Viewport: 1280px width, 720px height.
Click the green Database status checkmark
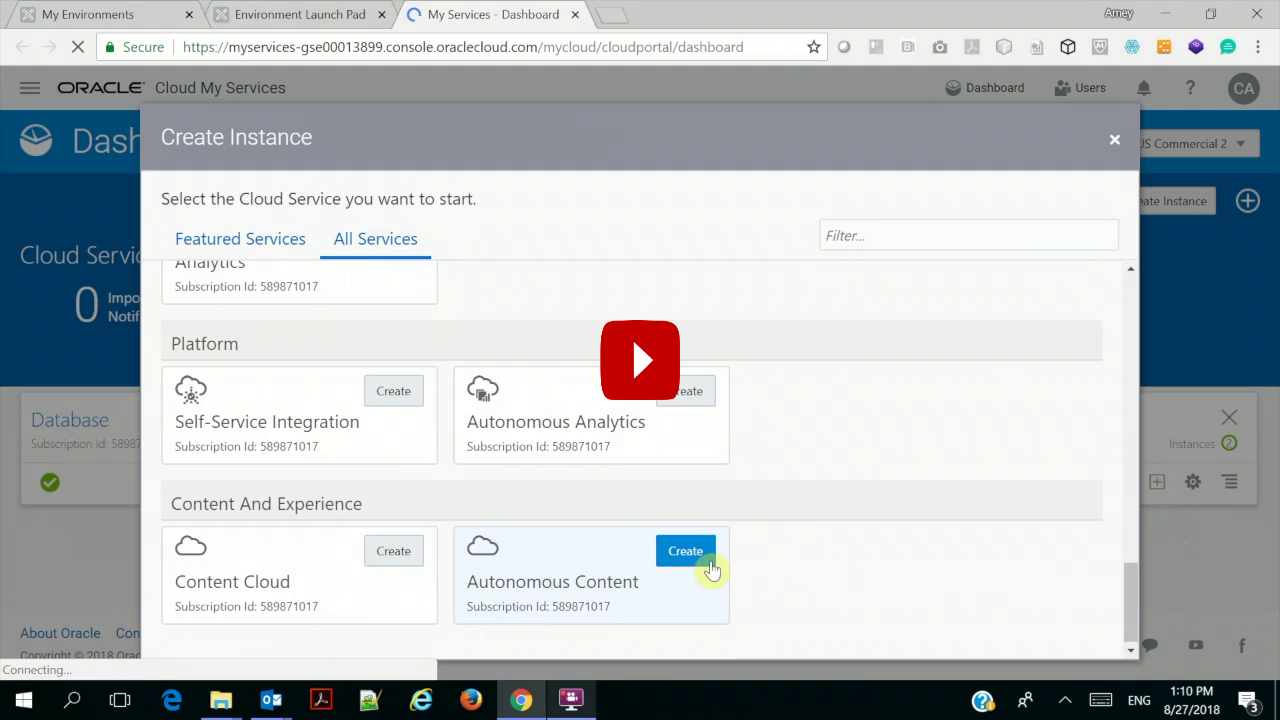click(50, 483)
